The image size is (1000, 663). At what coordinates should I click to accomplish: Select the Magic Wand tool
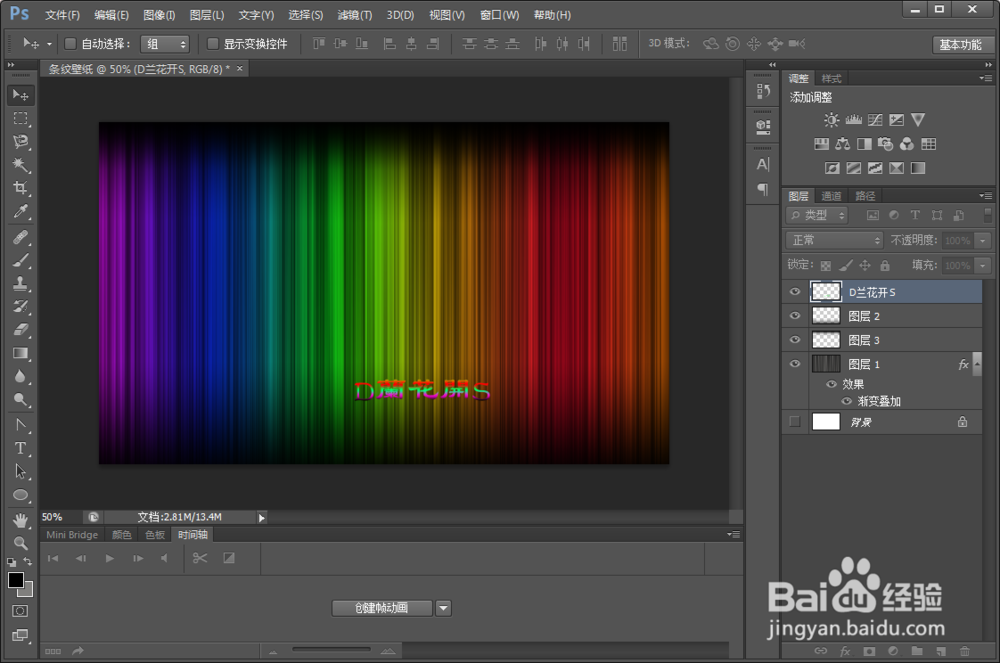[x=20, y=165]
